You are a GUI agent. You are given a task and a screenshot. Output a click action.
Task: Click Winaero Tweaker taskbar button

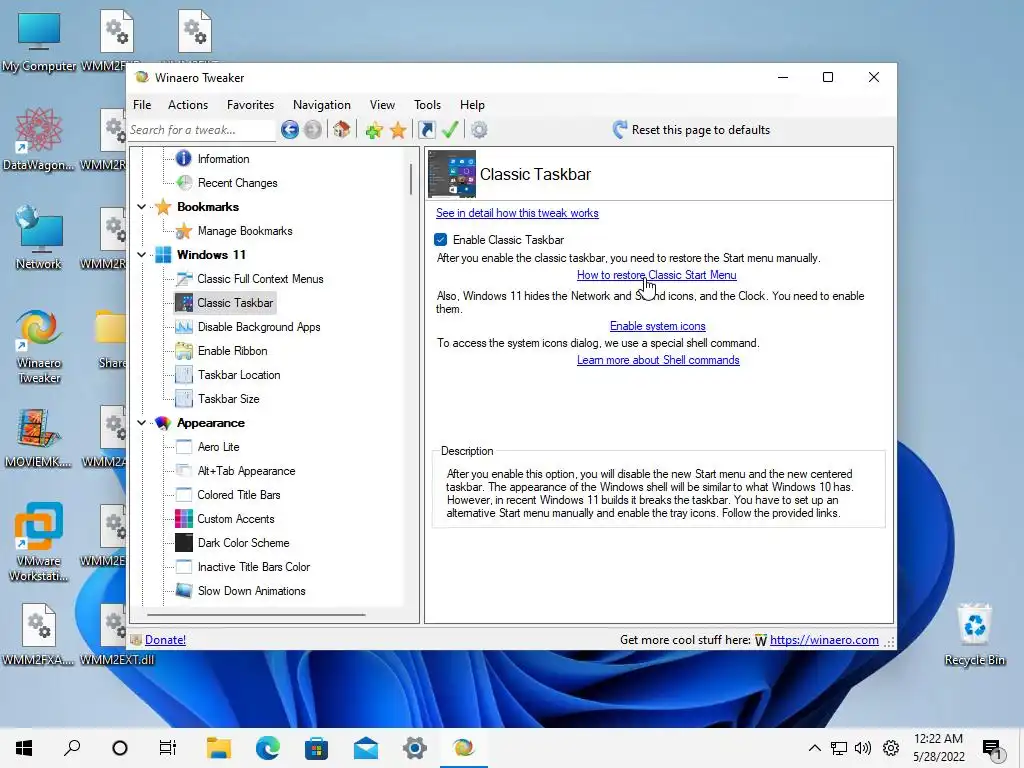click(464, 748)
